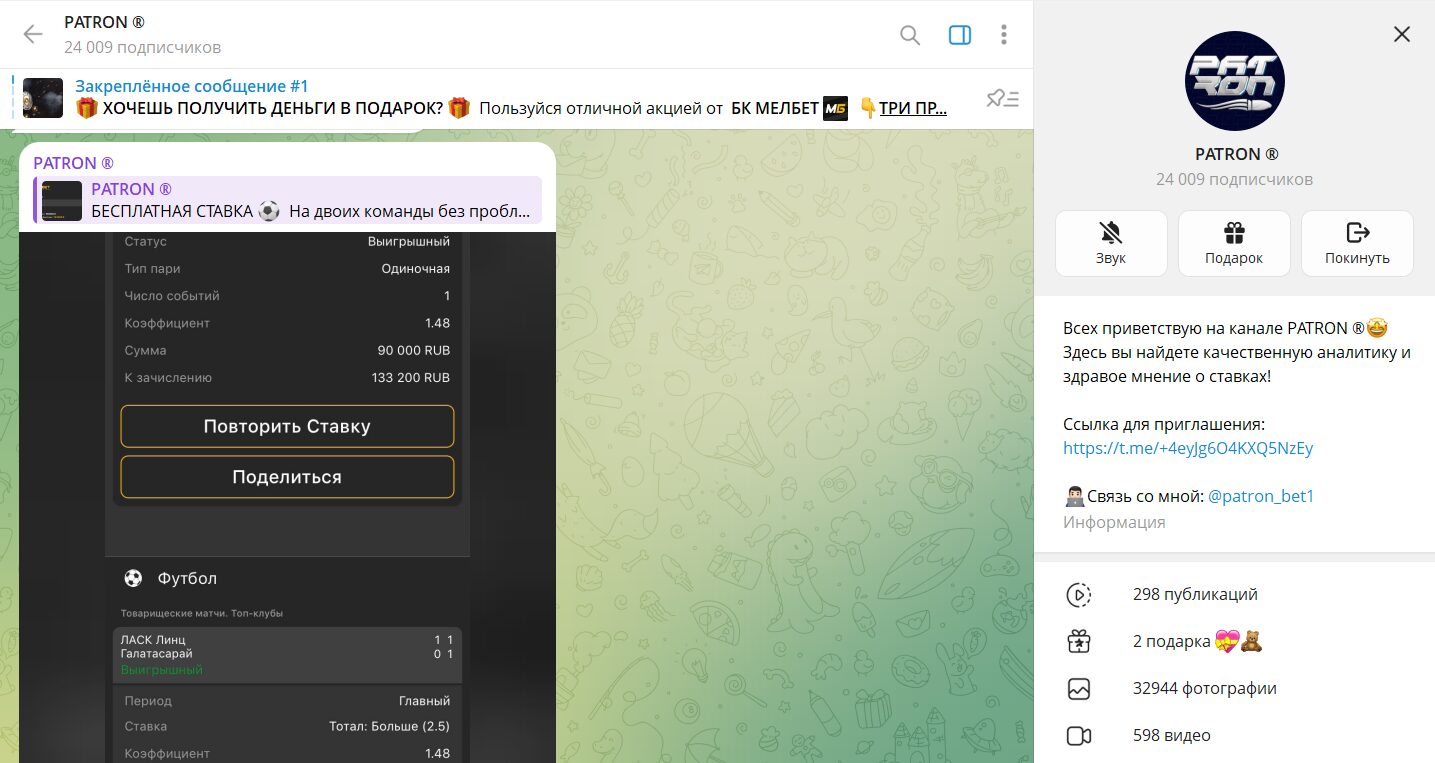1435x763 pixels.
Task: Click the МЕЛБЕТ logo in the pinned message
Action: (x=835, y=108)
